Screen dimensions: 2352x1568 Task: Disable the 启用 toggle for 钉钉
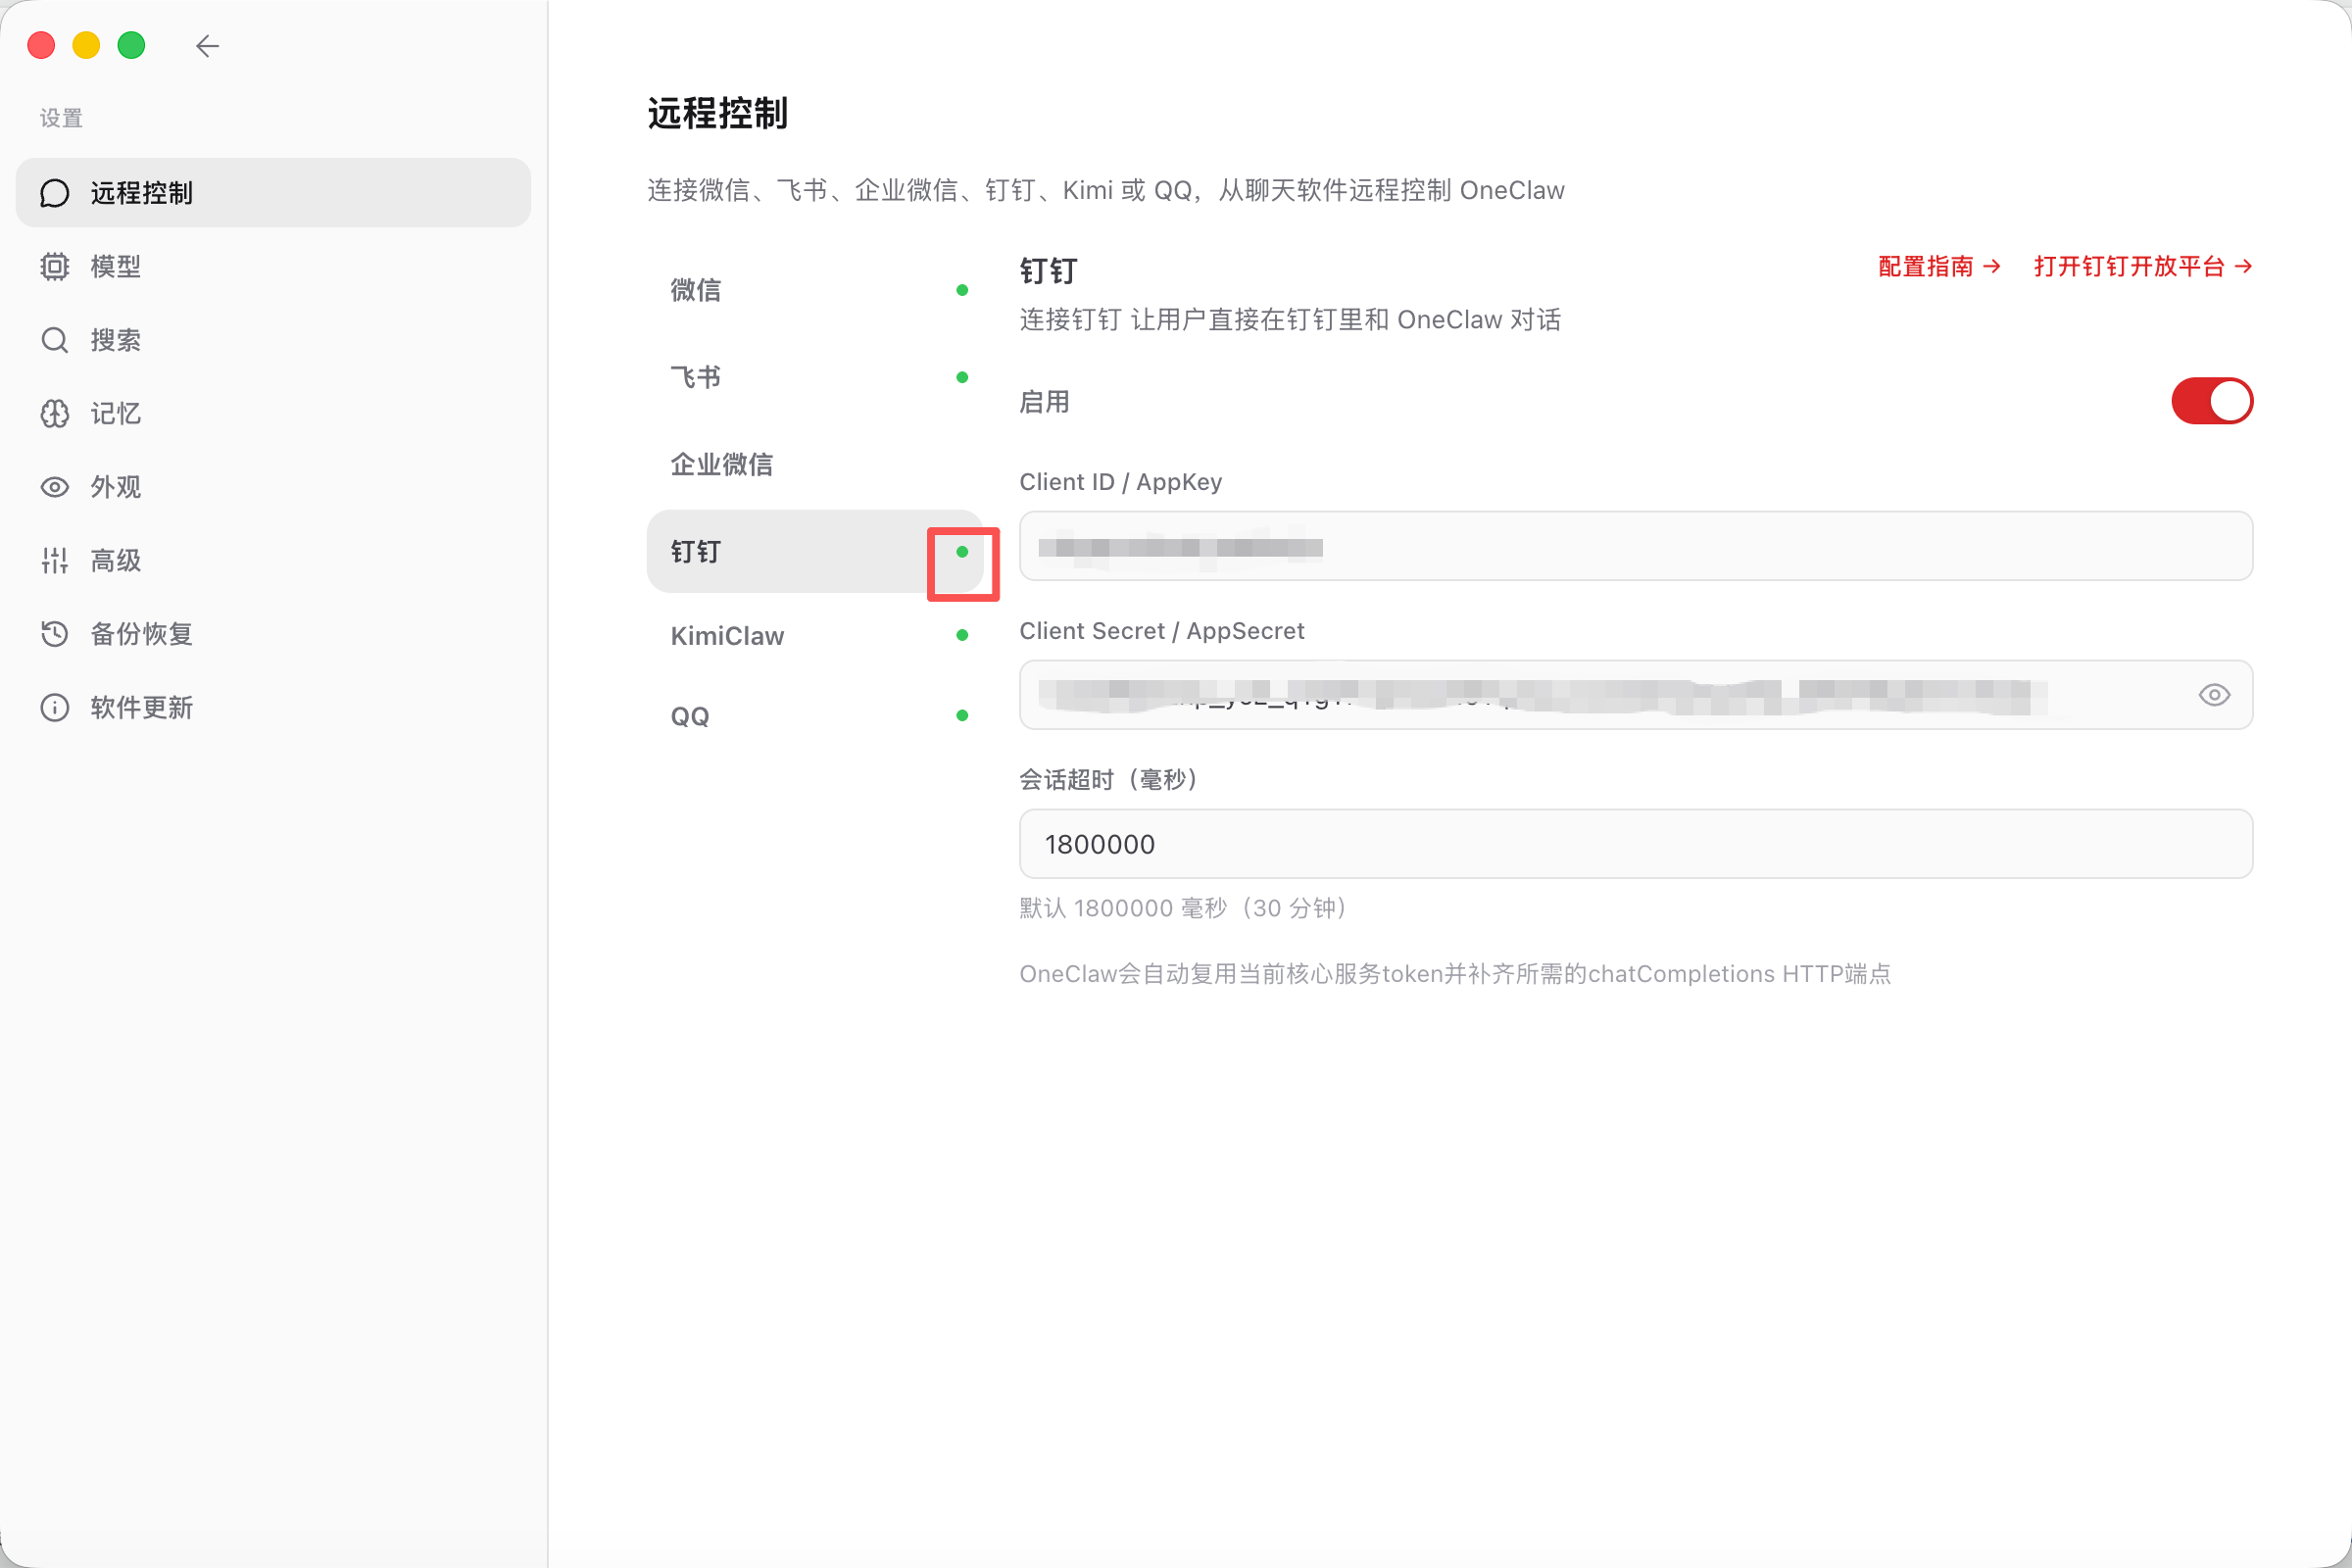click(2211, 401)
